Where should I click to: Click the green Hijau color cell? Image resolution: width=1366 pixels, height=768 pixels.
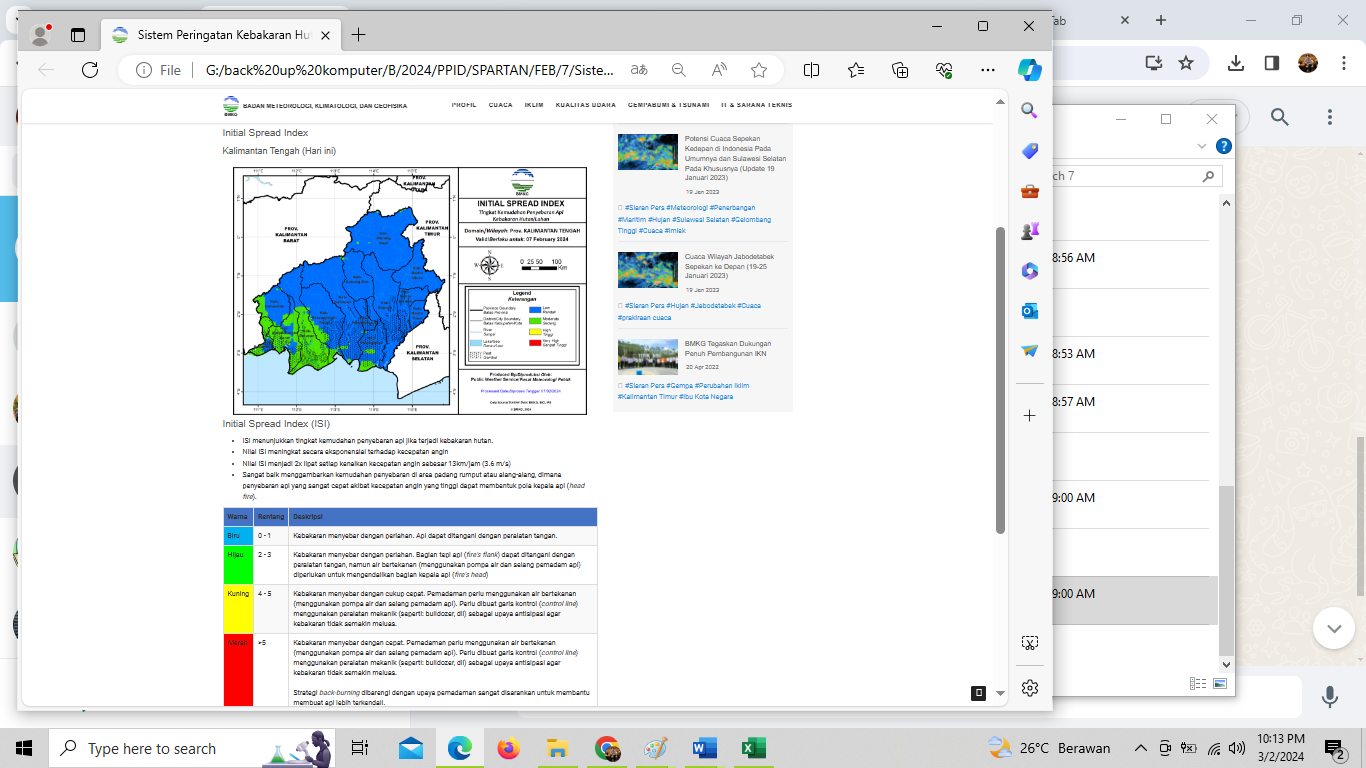[238, 565]
